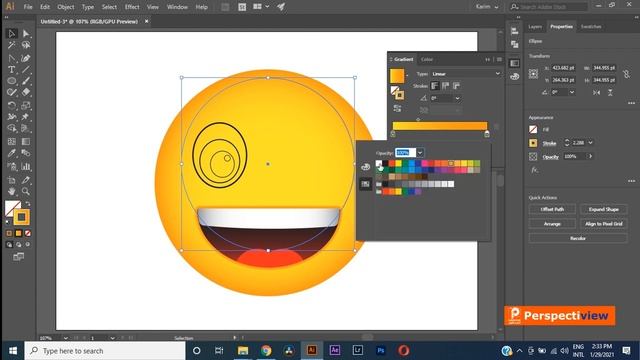640x360 pixels.
Task: Open user account dropdown Karim
Action: pos(487,7)
